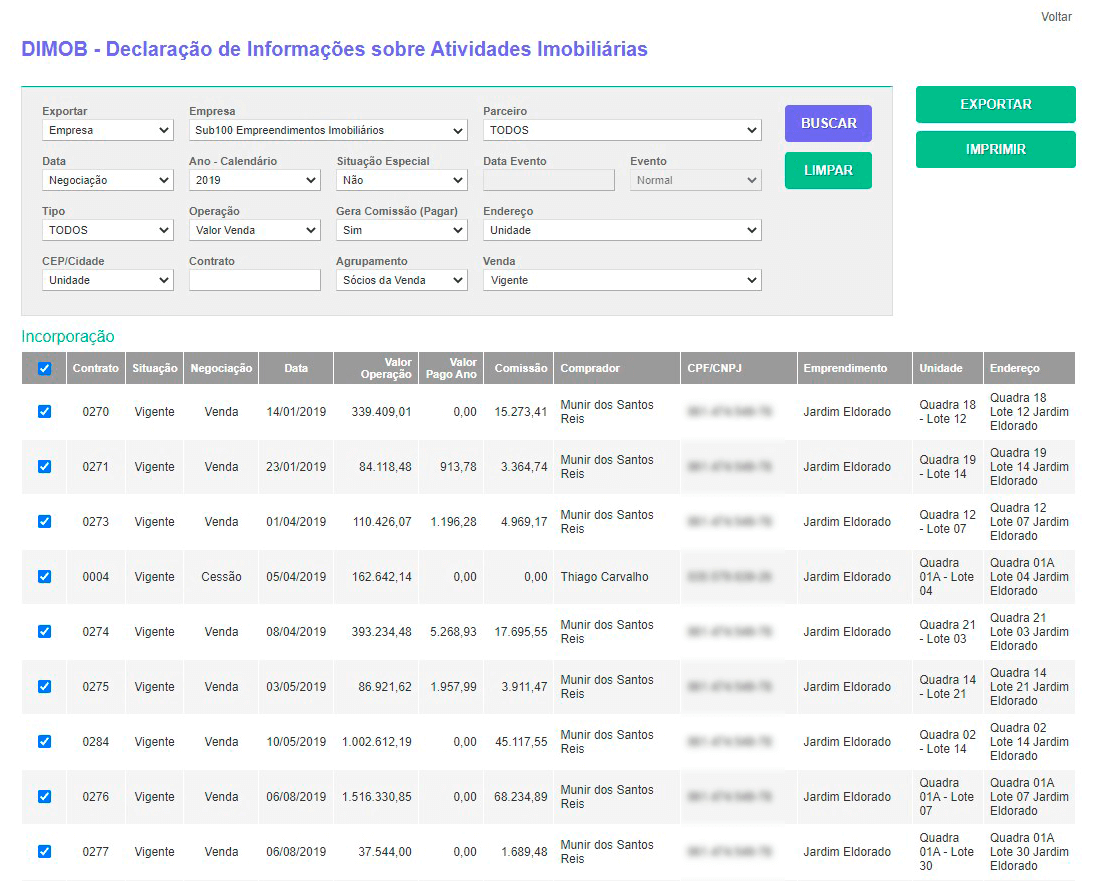Uncheck the checkbox for contract 0270
Image resolution: width=1100 pixels, height=881 pixels.
44,411
